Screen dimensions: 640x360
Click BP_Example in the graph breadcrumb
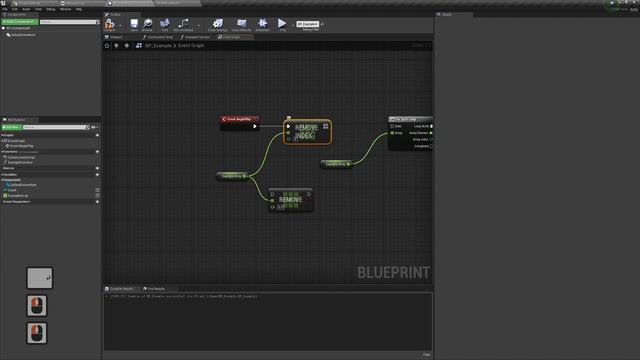(158, 46)
